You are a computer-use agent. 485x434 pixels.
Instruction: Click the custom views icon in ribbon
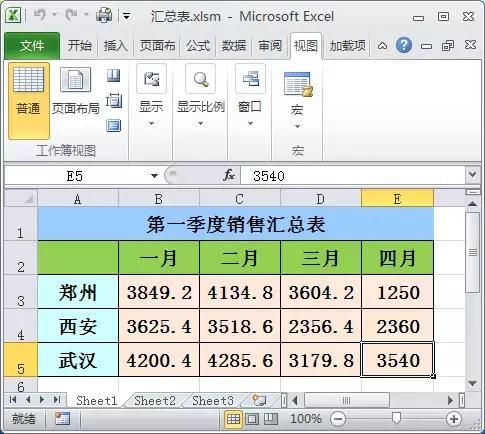click(114, 101)
